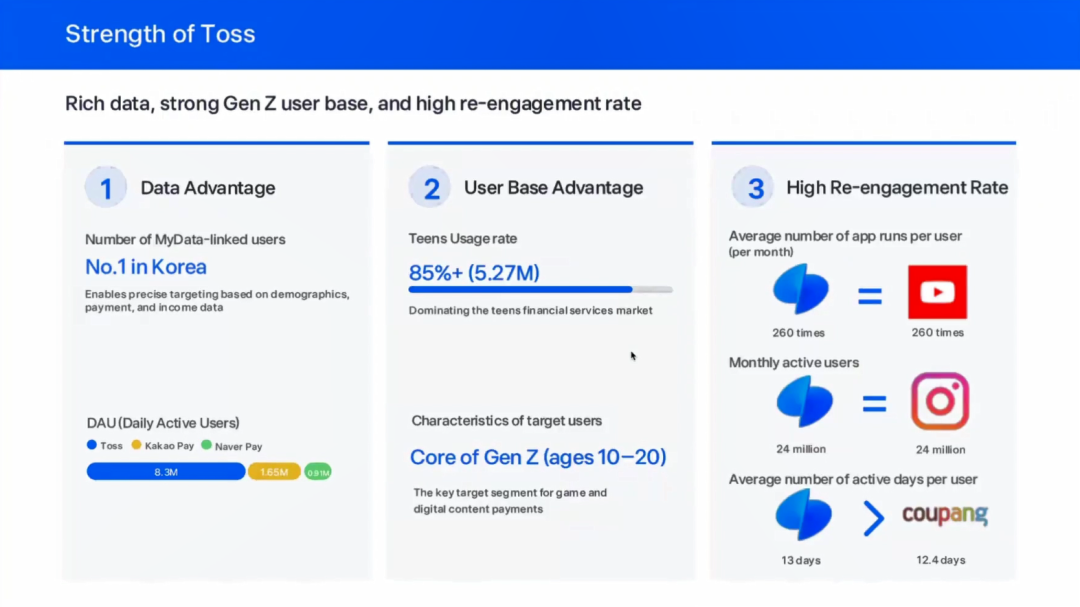The image size is (1080, 607).
Task: Click the 'Rich data, strong Gen Z' subtitle
Action: [x=353, y=103]
